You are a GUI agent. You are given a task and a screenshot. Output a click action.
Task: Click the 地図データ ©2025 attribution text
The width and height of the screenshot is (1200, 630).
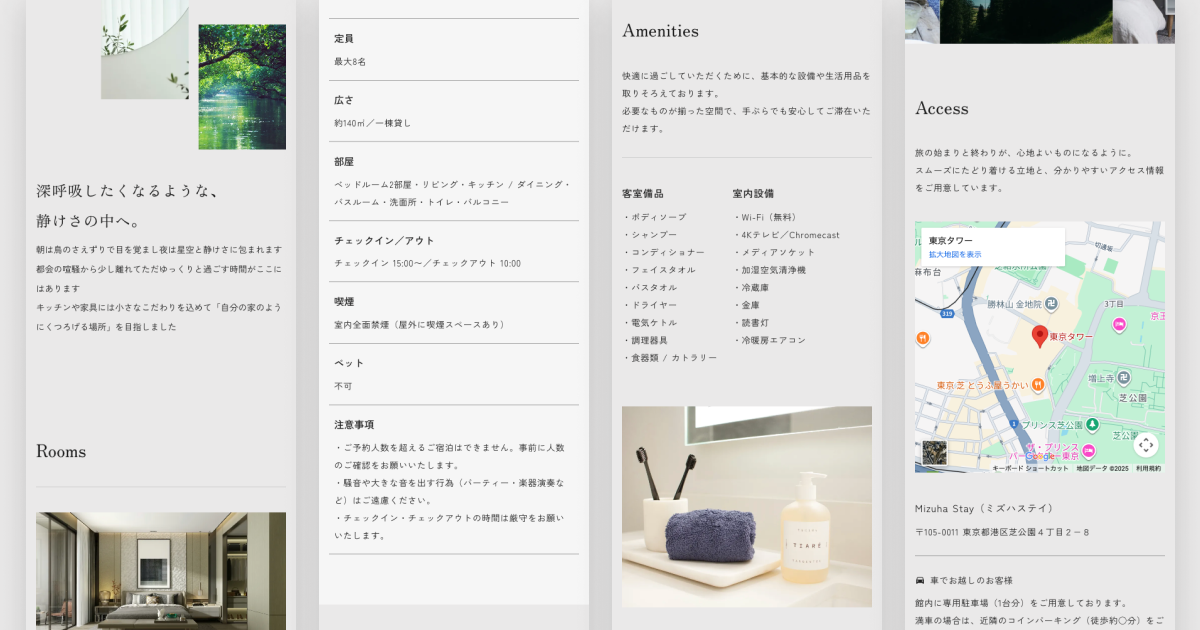click(1101, 469)
